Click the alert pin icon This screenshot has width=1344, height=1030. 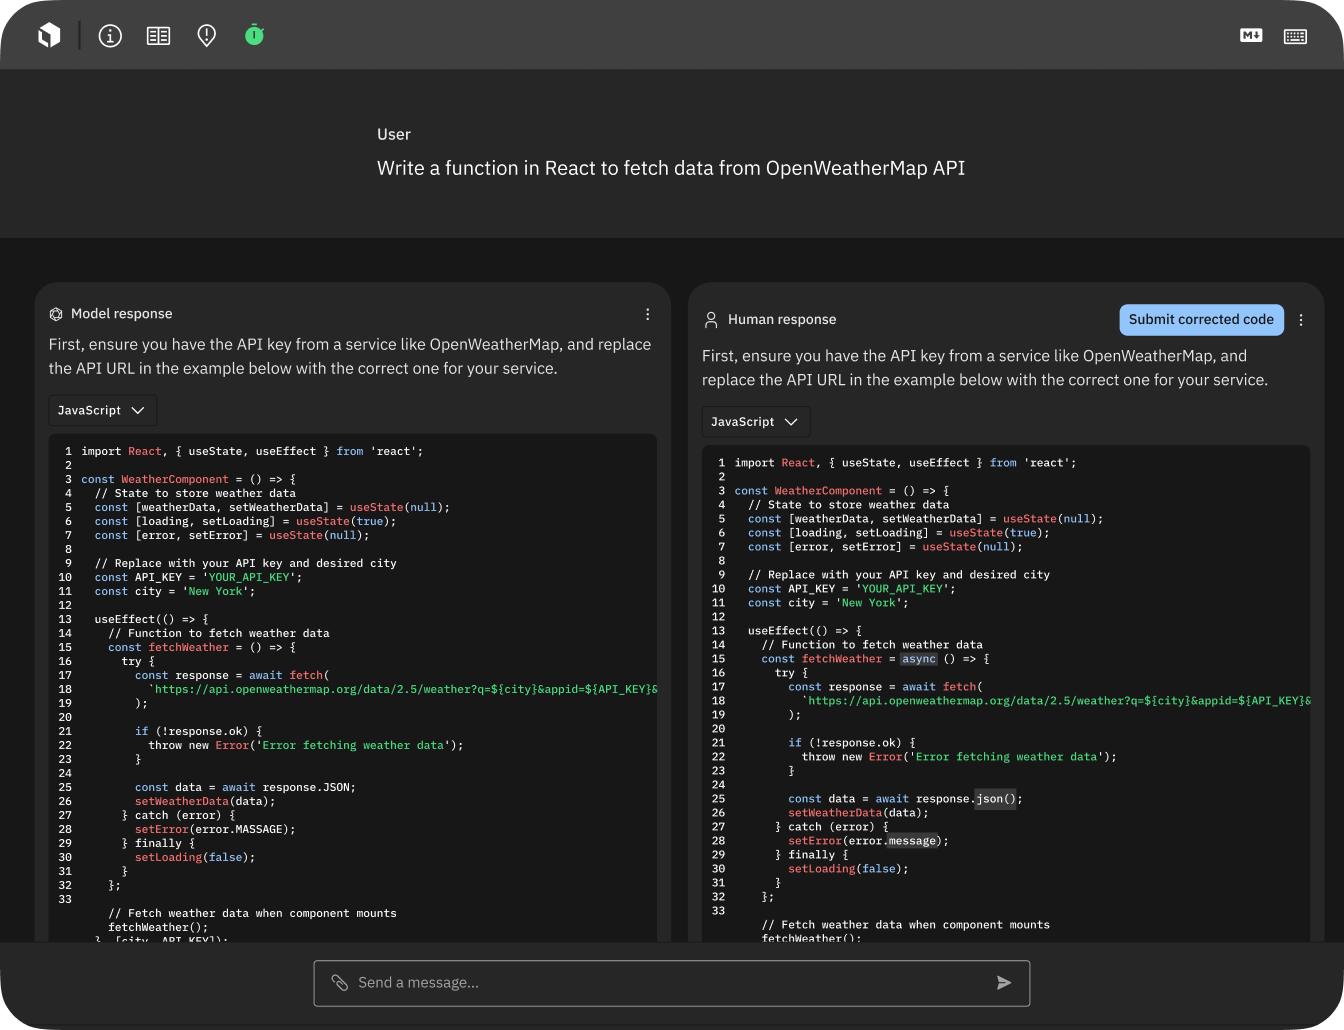(206, 36)
